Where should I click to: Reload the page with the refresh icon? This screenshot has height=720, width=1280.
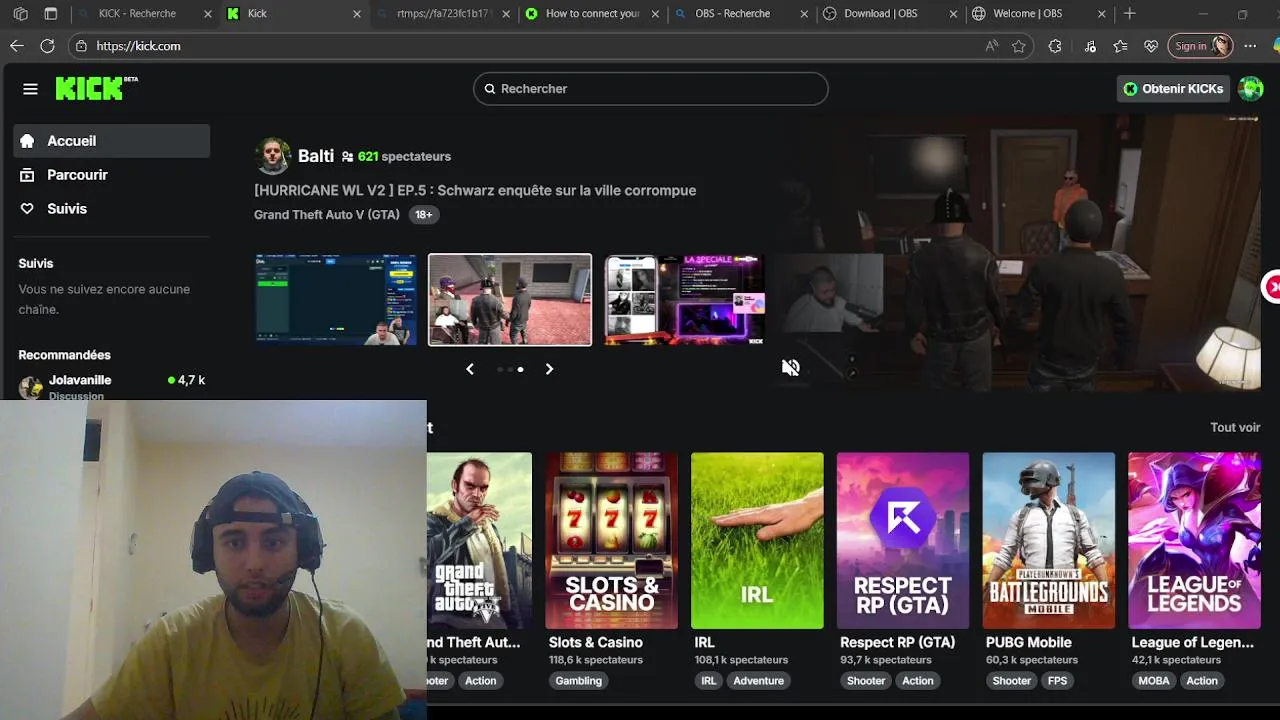[x=47, y=46]
